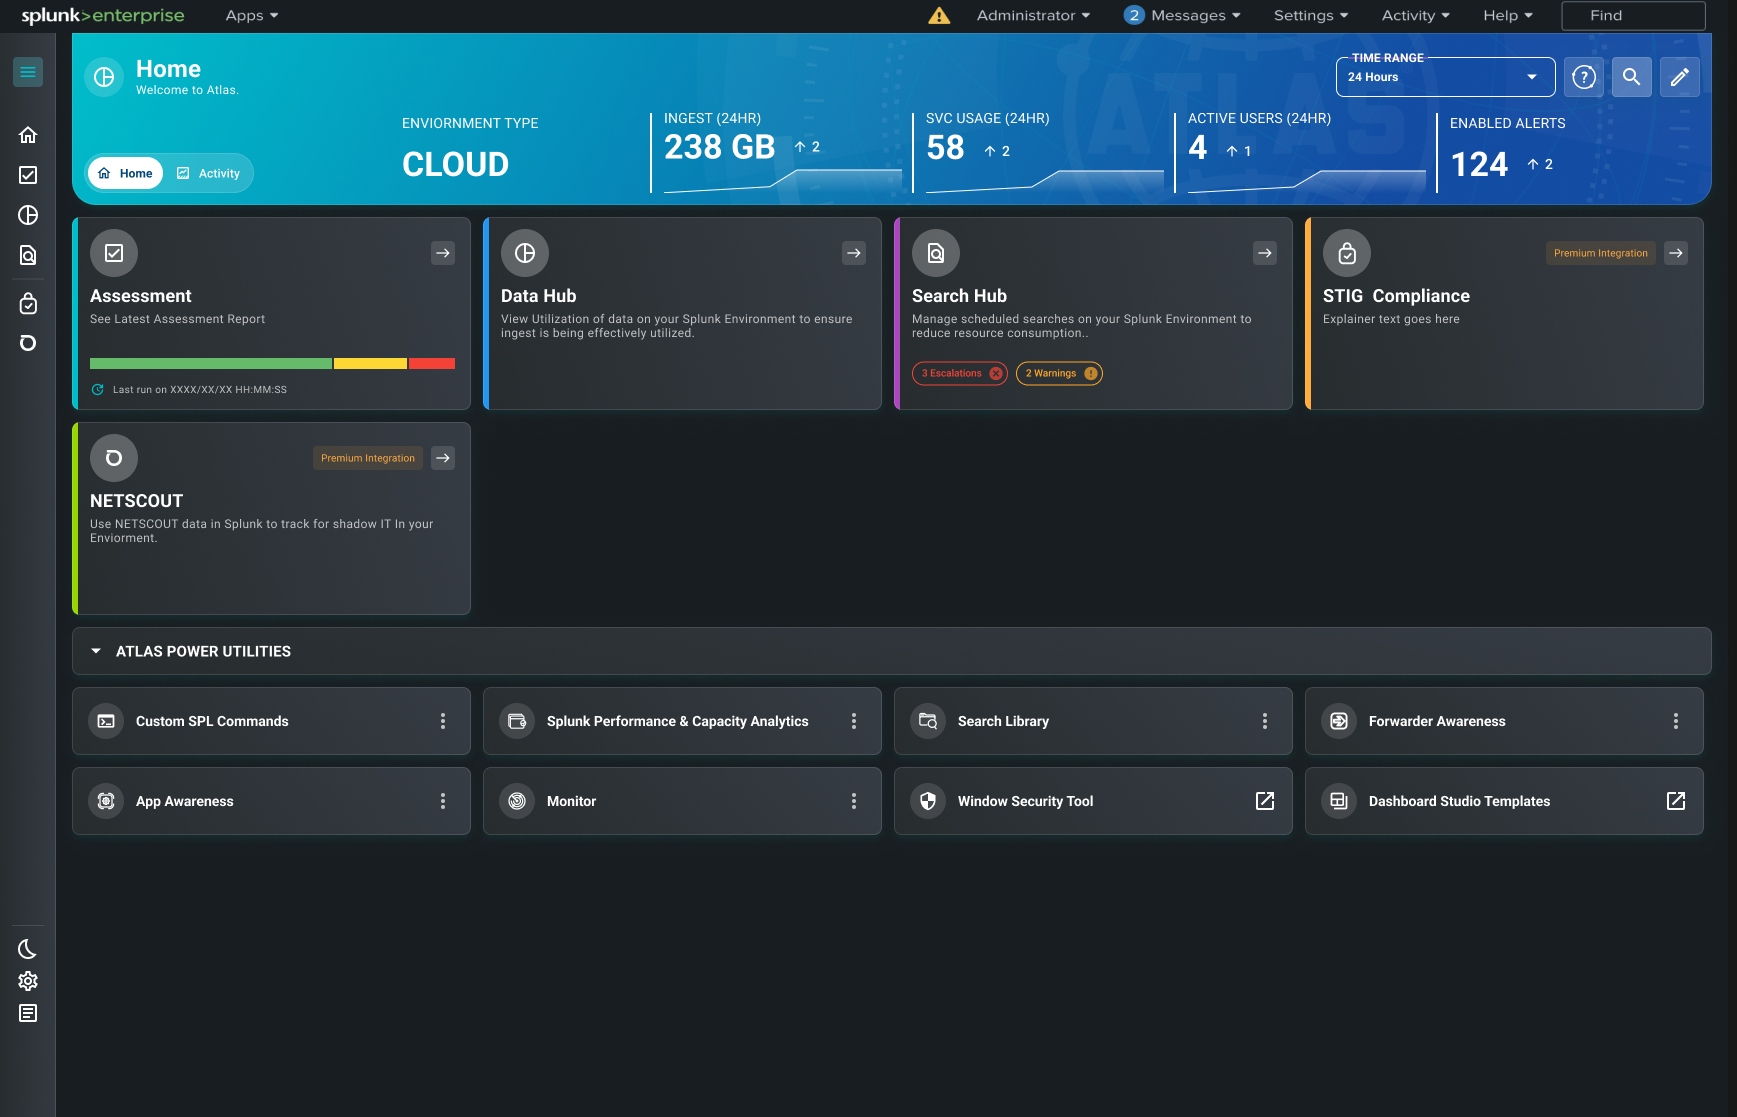Click the Search Library utility

click(1093, 721)
